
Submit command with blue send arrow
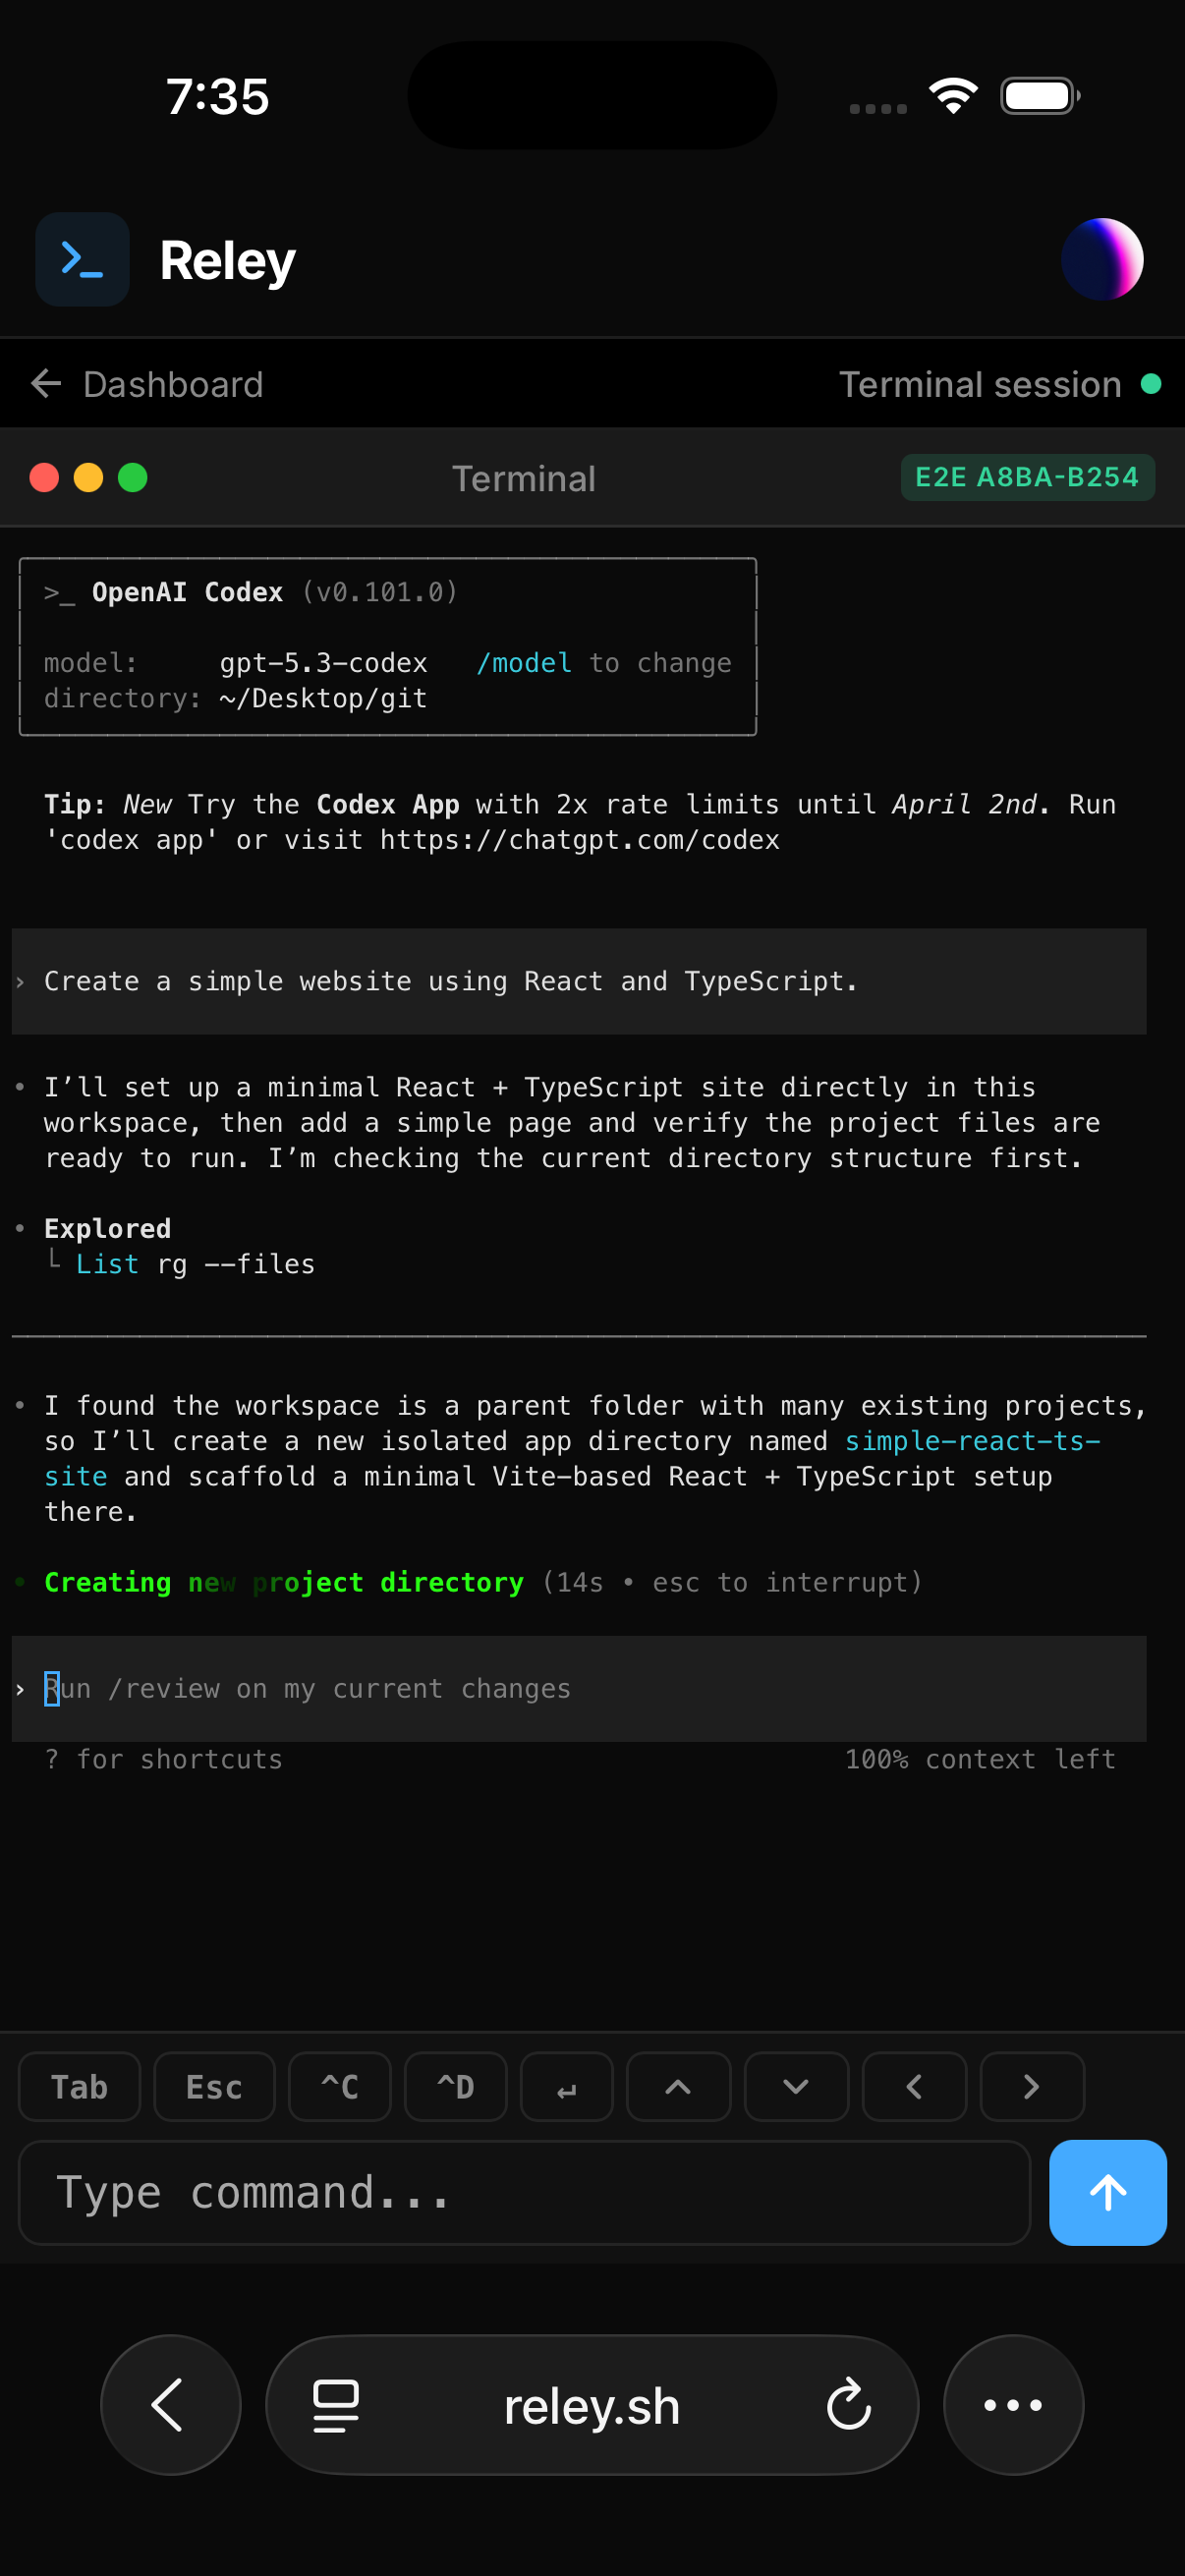click(x=1107, y=2192)
